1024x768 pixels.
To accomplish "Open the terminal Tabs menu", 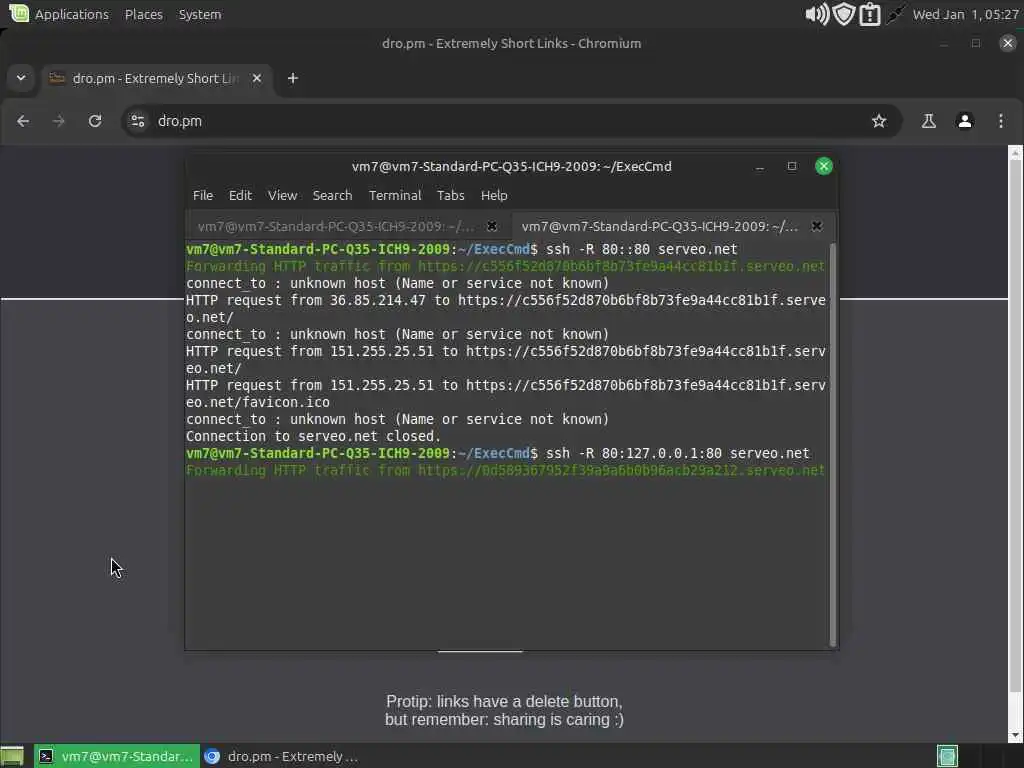I will (x=451, y=195).
